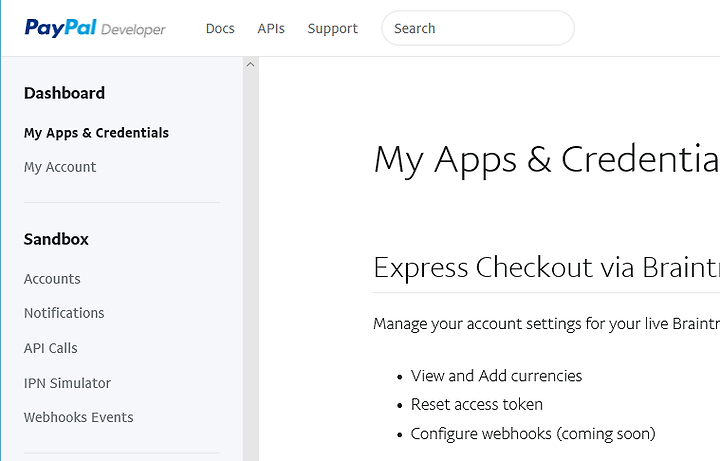Open the Docs menu
The image size is (720, 461).
[220, 28]
